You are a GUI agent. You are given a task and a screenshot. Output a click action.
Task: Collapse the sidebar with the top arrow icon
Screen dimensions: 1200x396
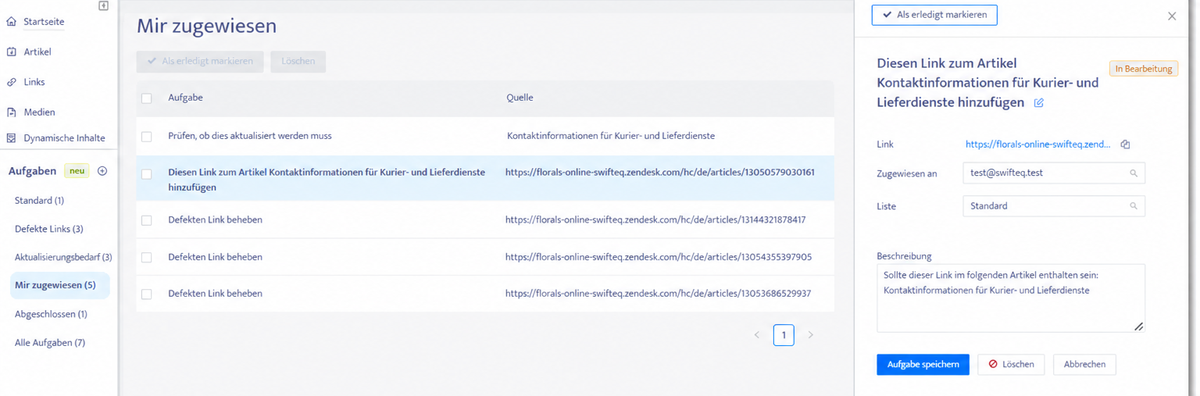[104, 5]
